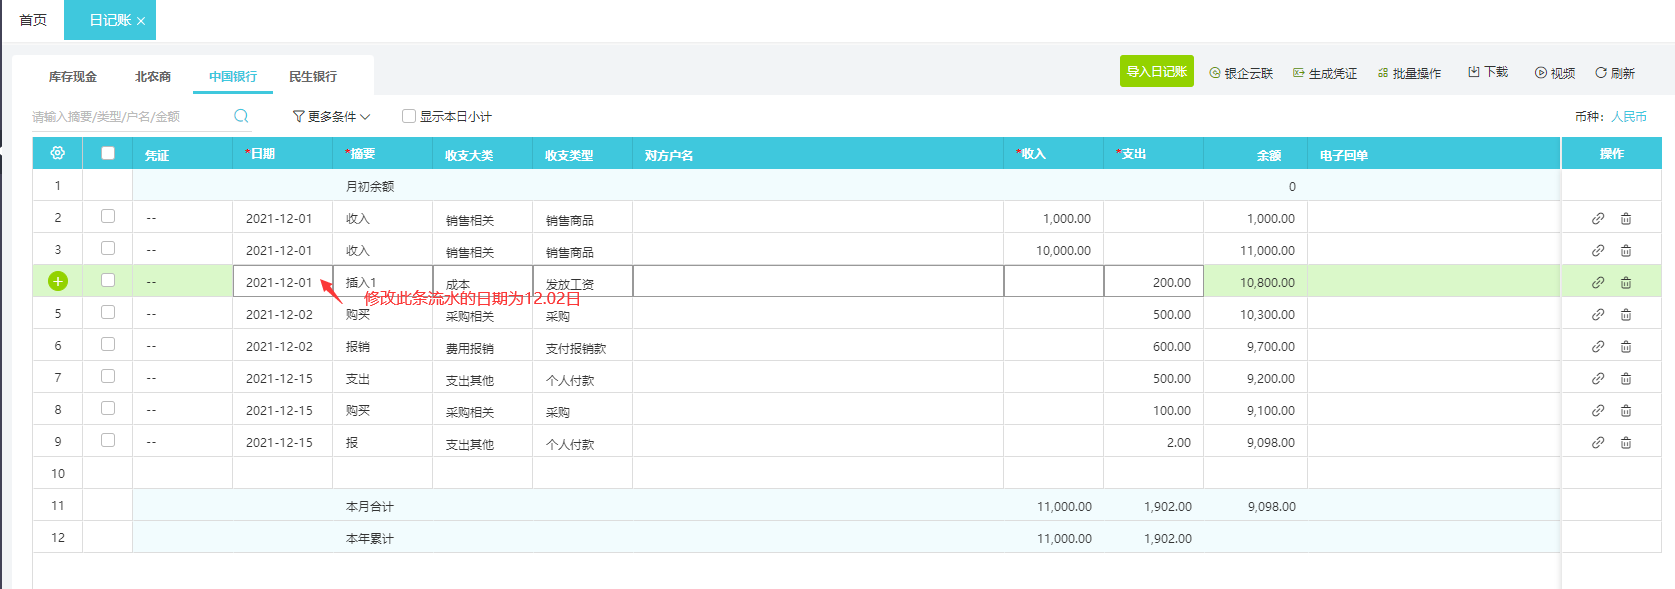The height and width of the screenshot is (589, 1675).
Task: Switch to the 首页 tab
Action: point(33,20)
